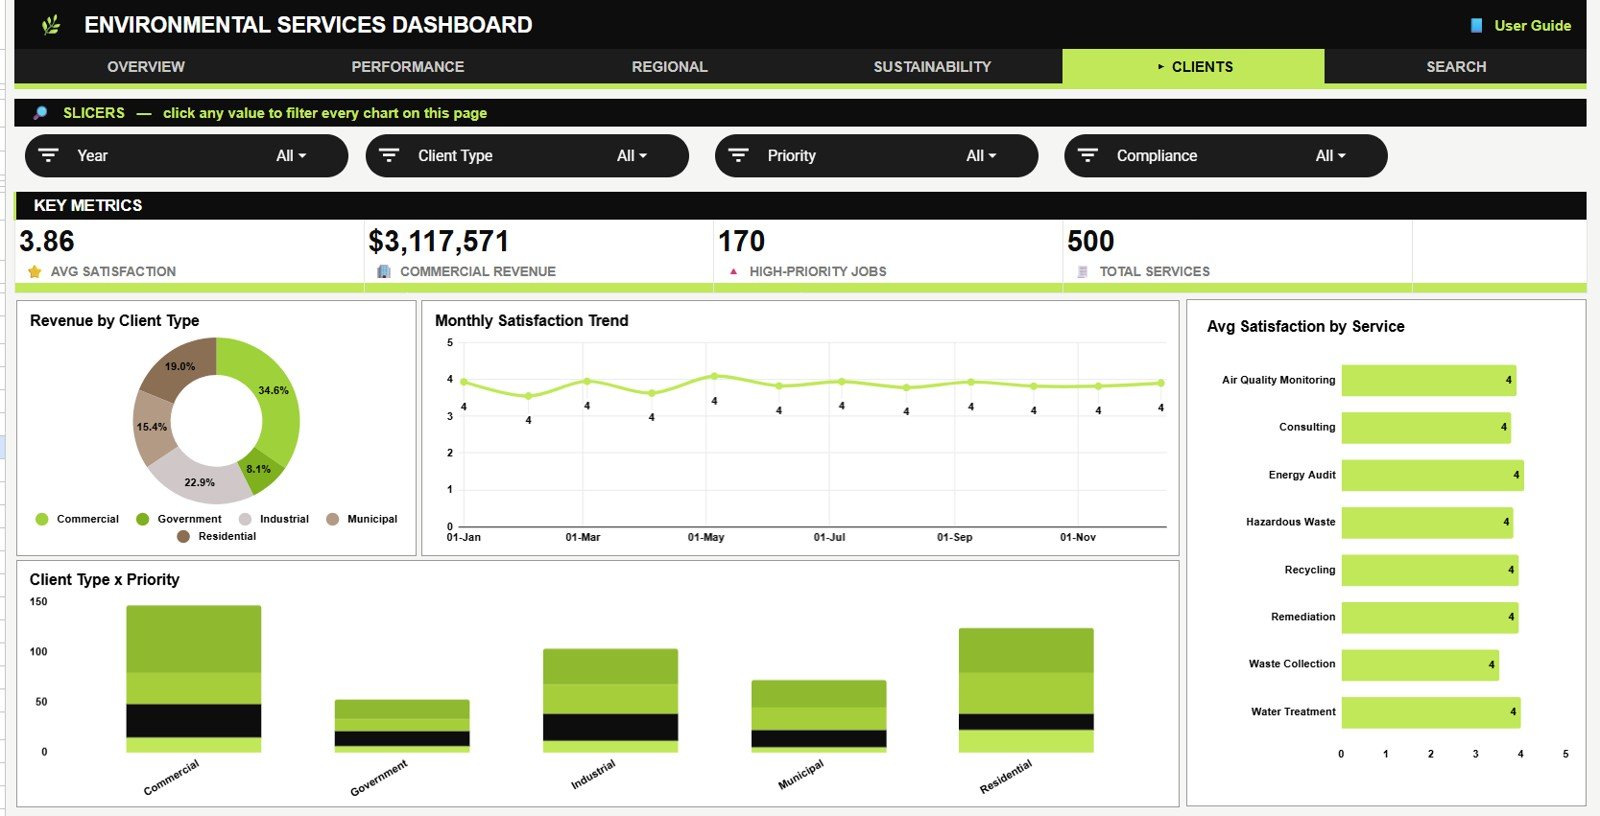Viewport: 1600px width, 816px height.
Task: Click the Hazardous Waste satisfaction bar
Action: (x=1427, y=522)
